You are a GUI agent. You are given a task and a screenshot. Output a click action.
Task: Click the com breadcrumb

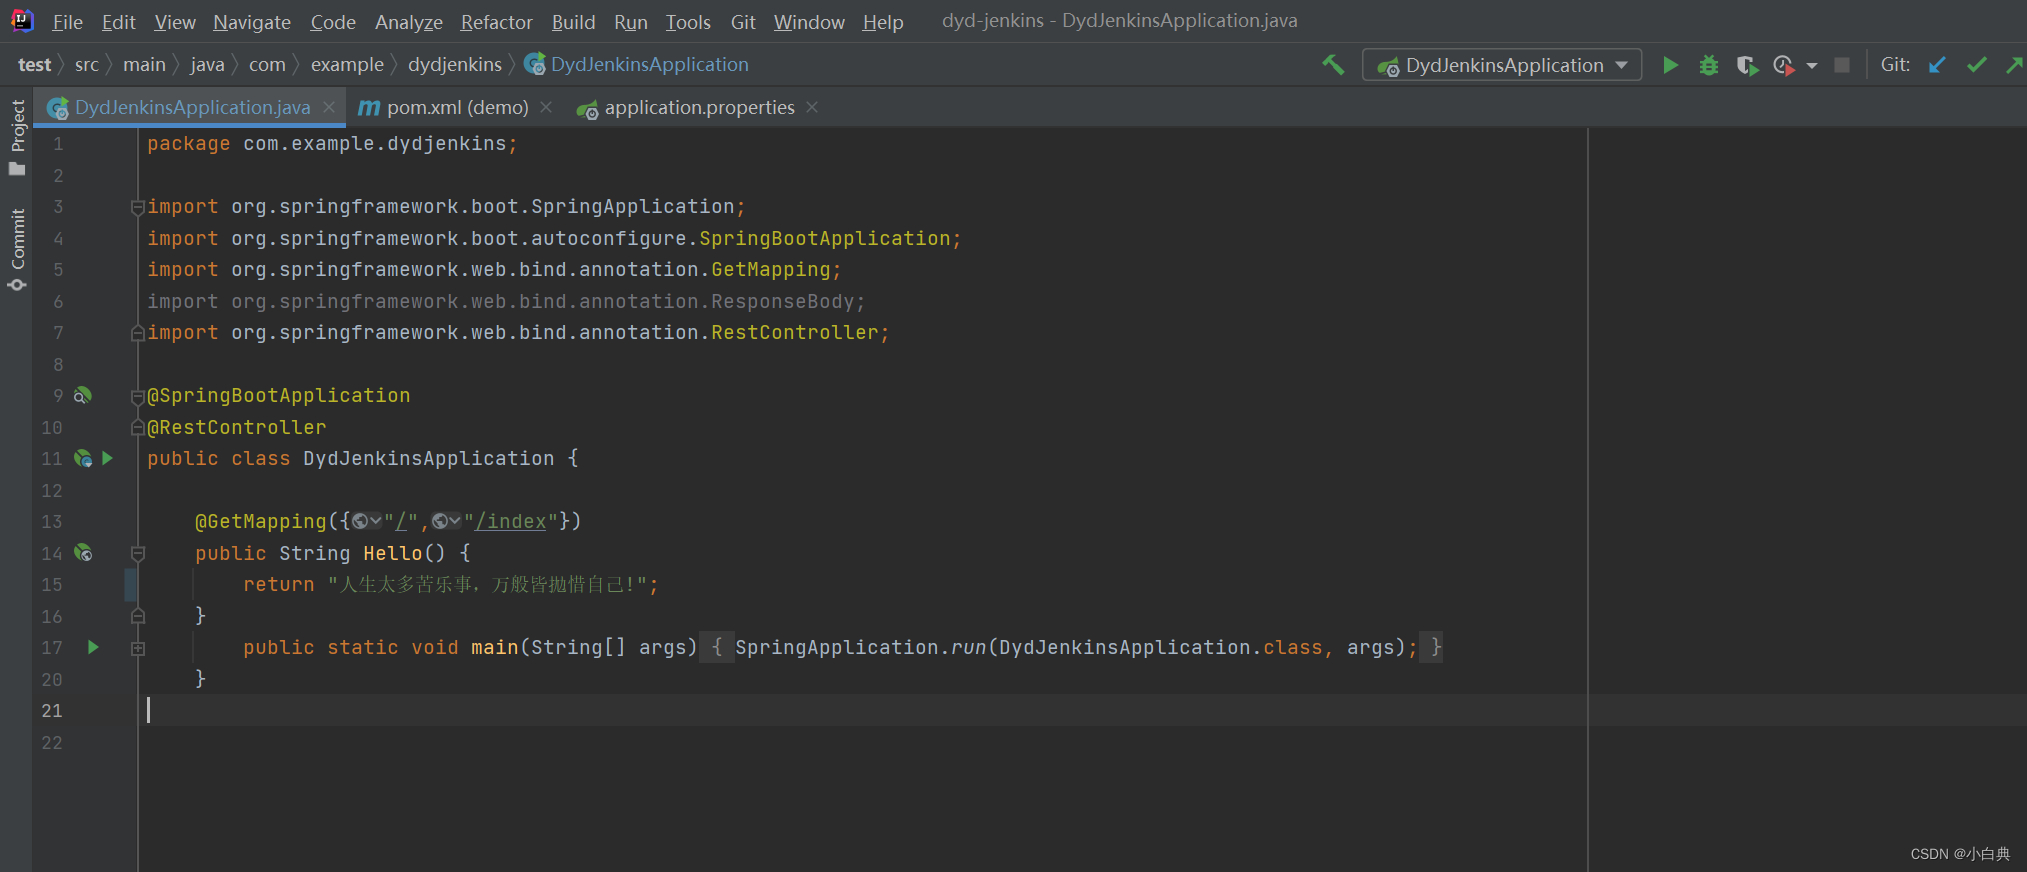(267, 65)
